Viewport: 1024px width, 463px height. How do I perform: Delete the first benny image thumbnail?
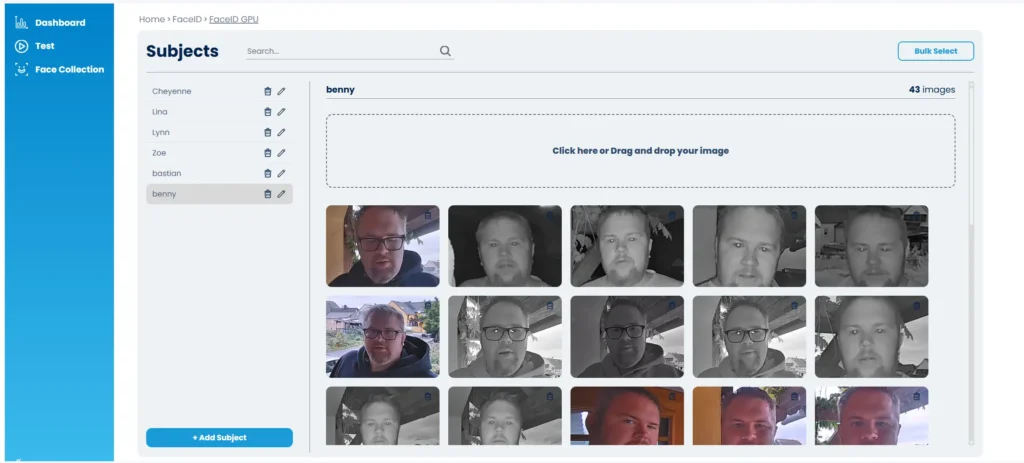click(427, 214)
